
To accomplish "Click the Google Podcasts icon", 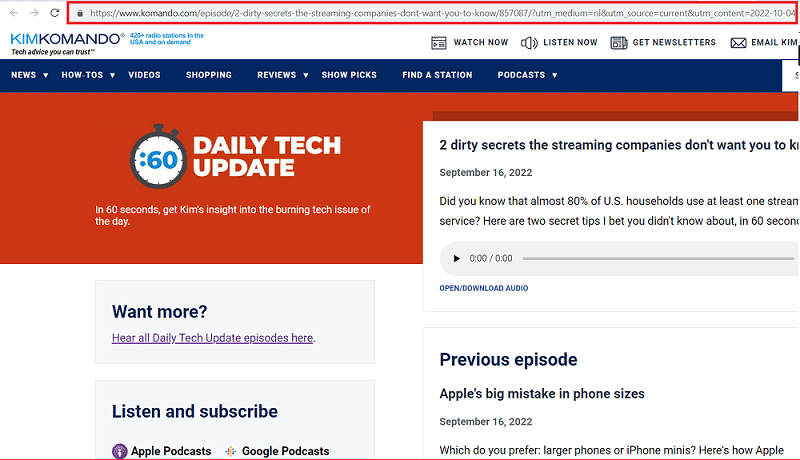I will [x=231, y=451].
